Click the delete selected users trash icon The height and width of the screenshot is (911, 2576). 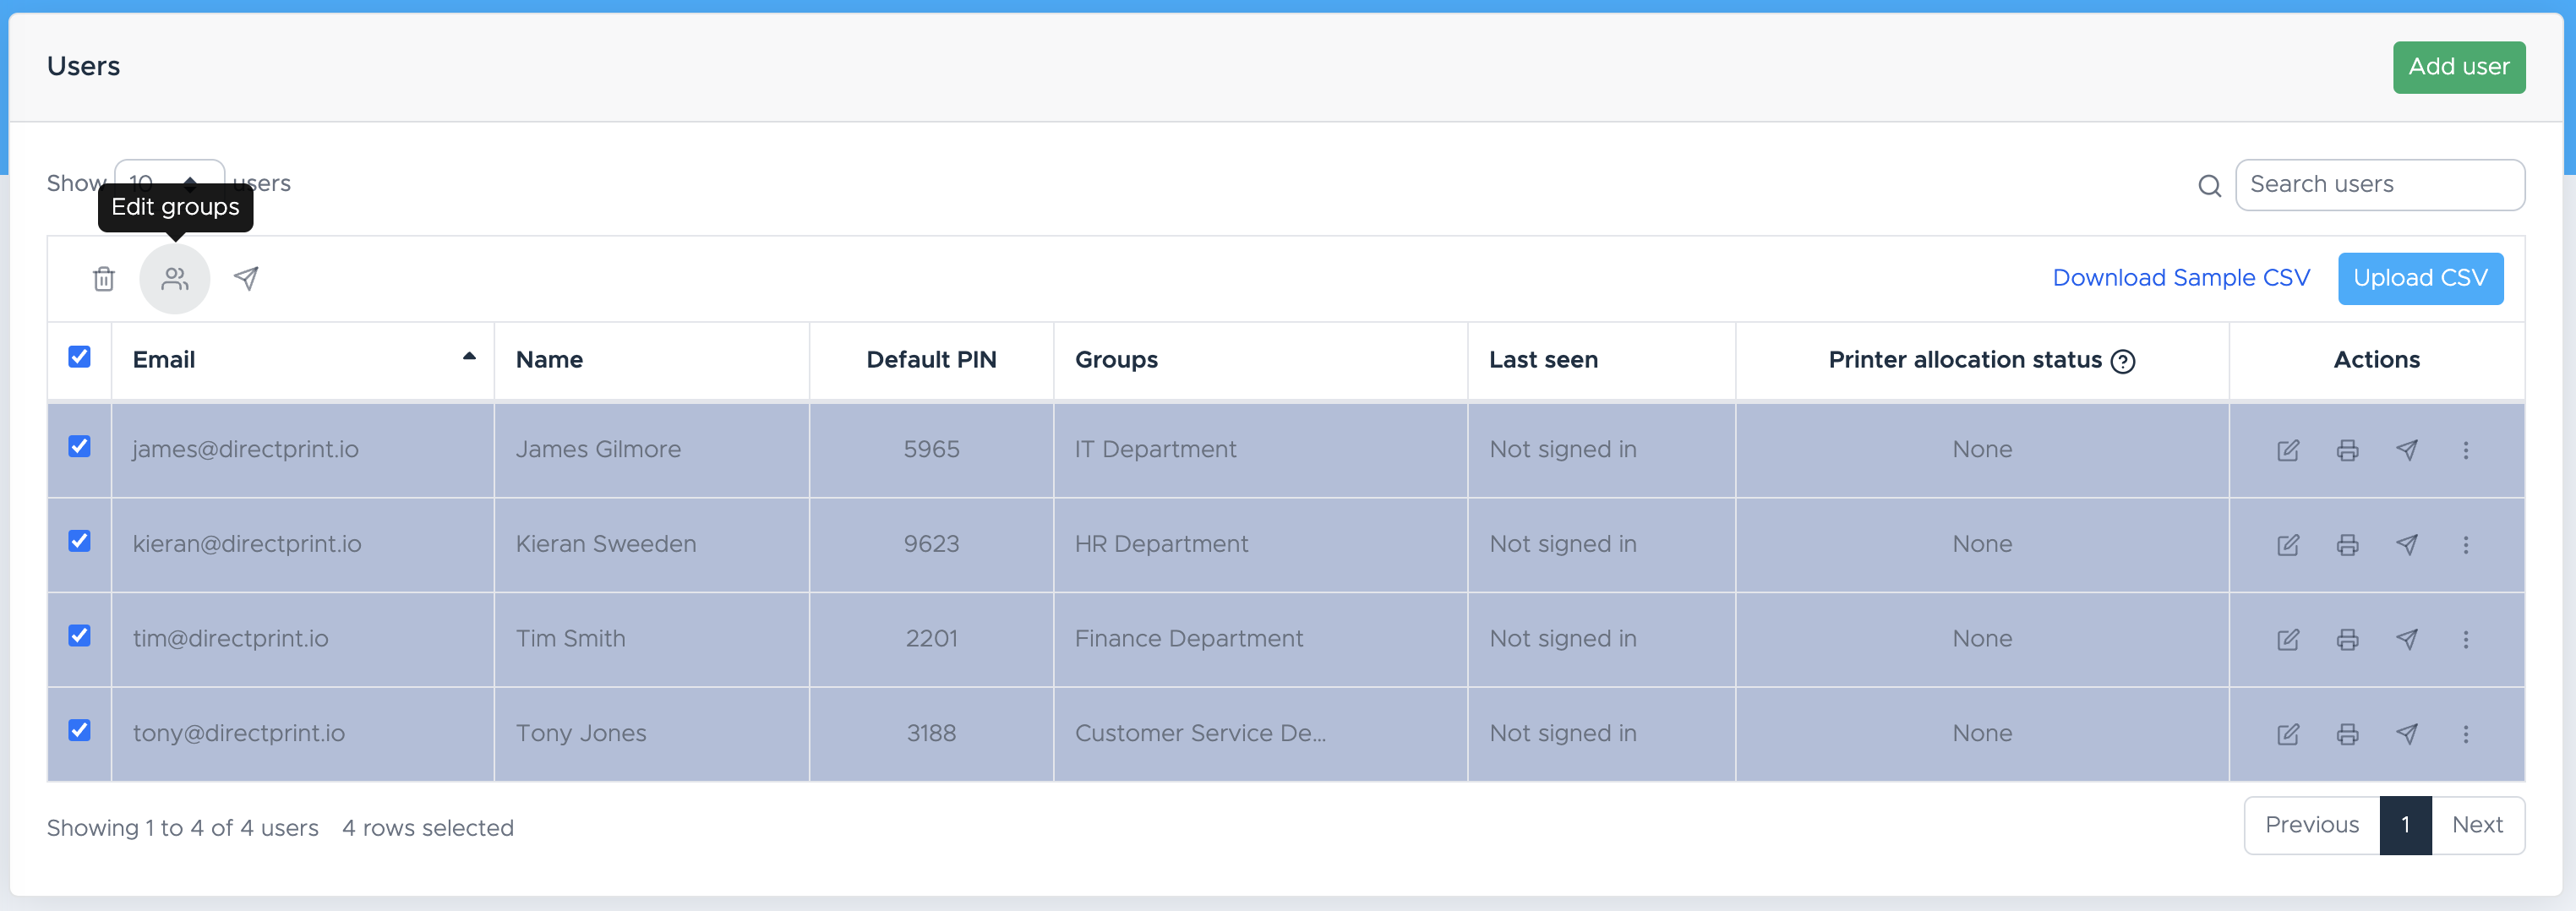(x=104, y=279)
